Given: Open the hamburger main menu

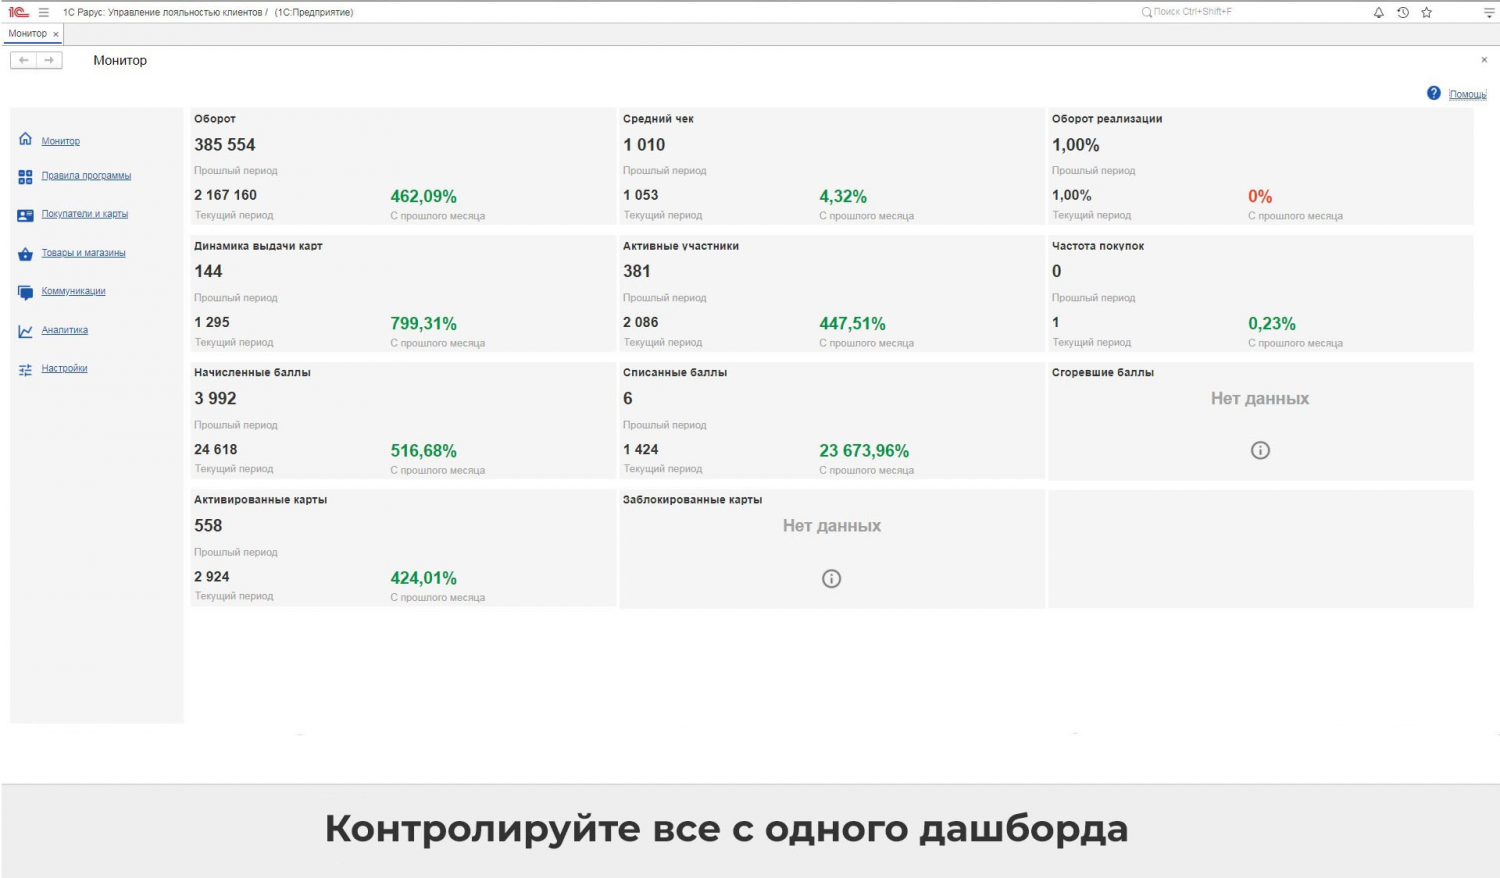Looking at the screenshot, I should pos(43,13).
